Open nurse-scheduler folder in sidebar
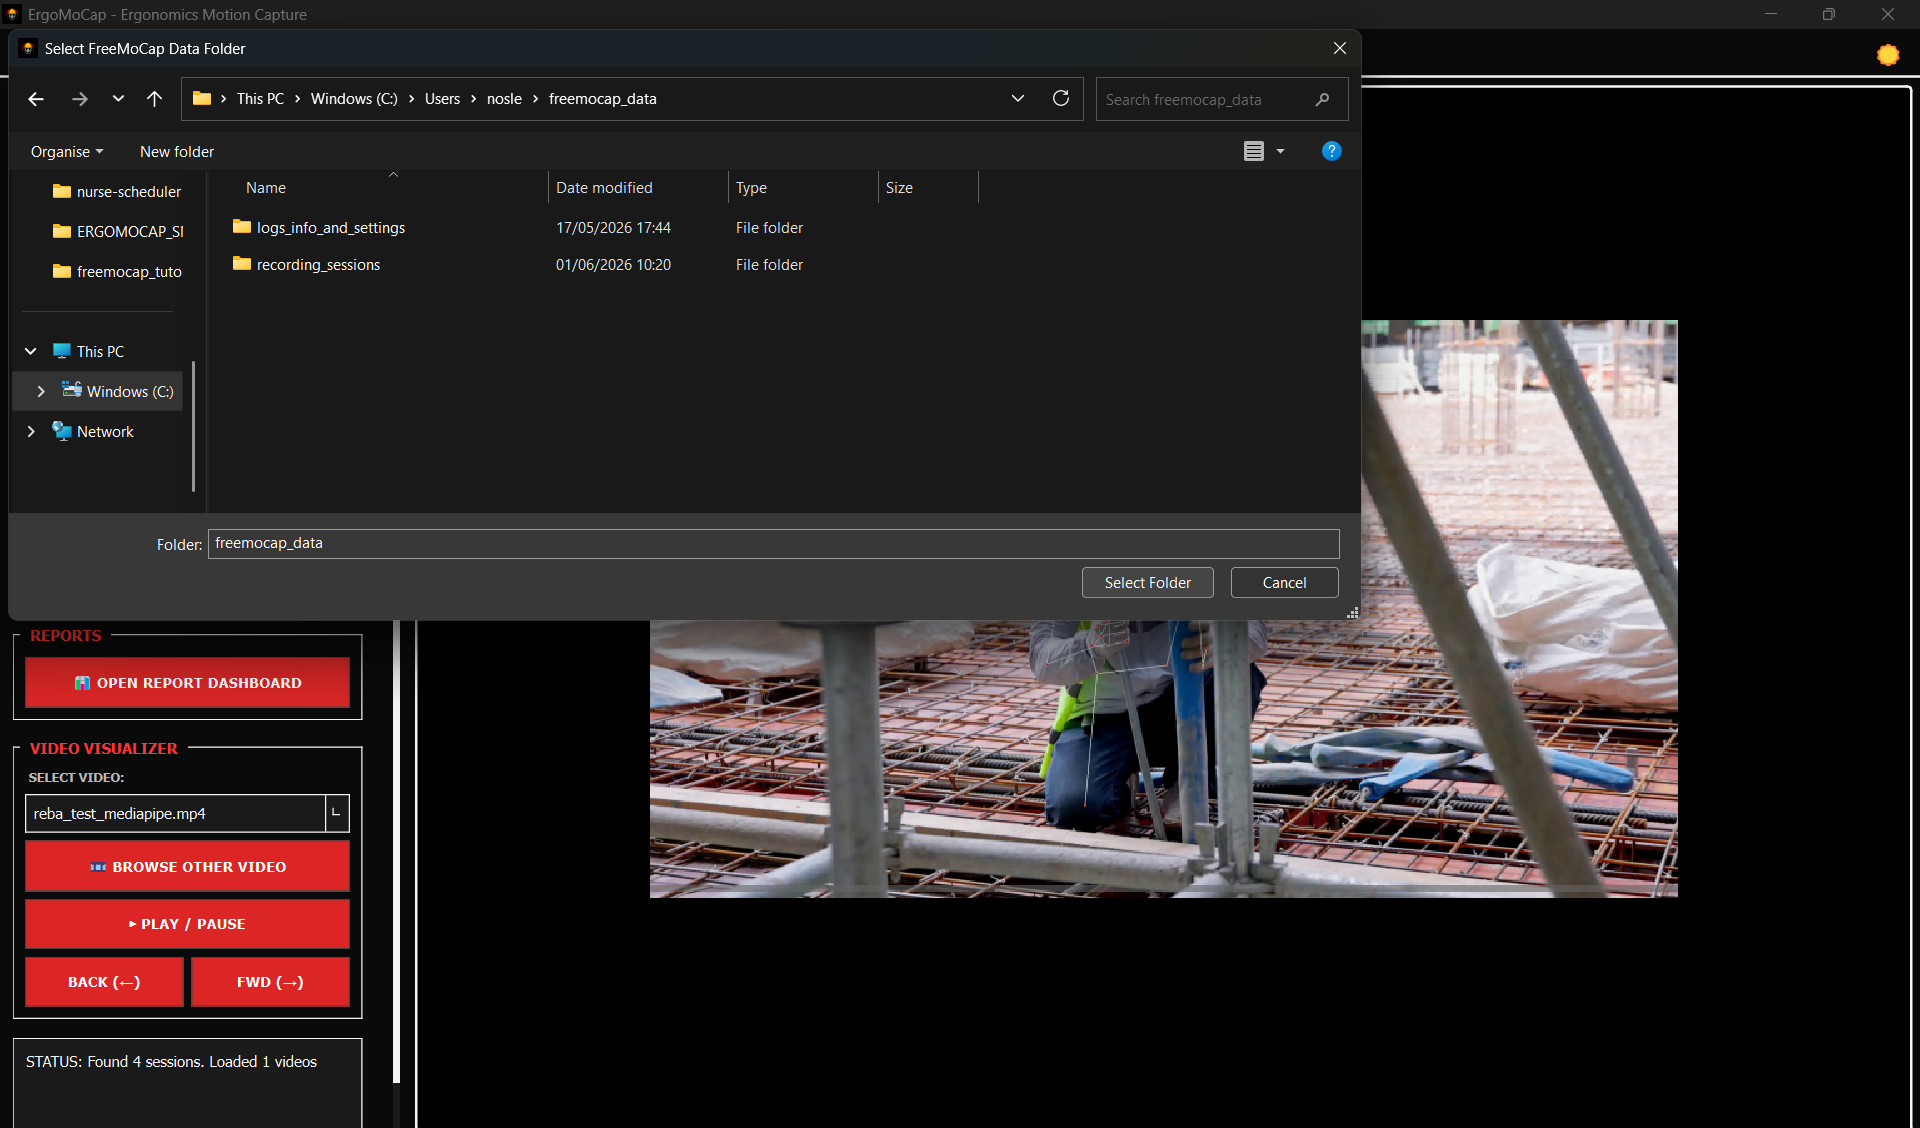 coord(117,192)
